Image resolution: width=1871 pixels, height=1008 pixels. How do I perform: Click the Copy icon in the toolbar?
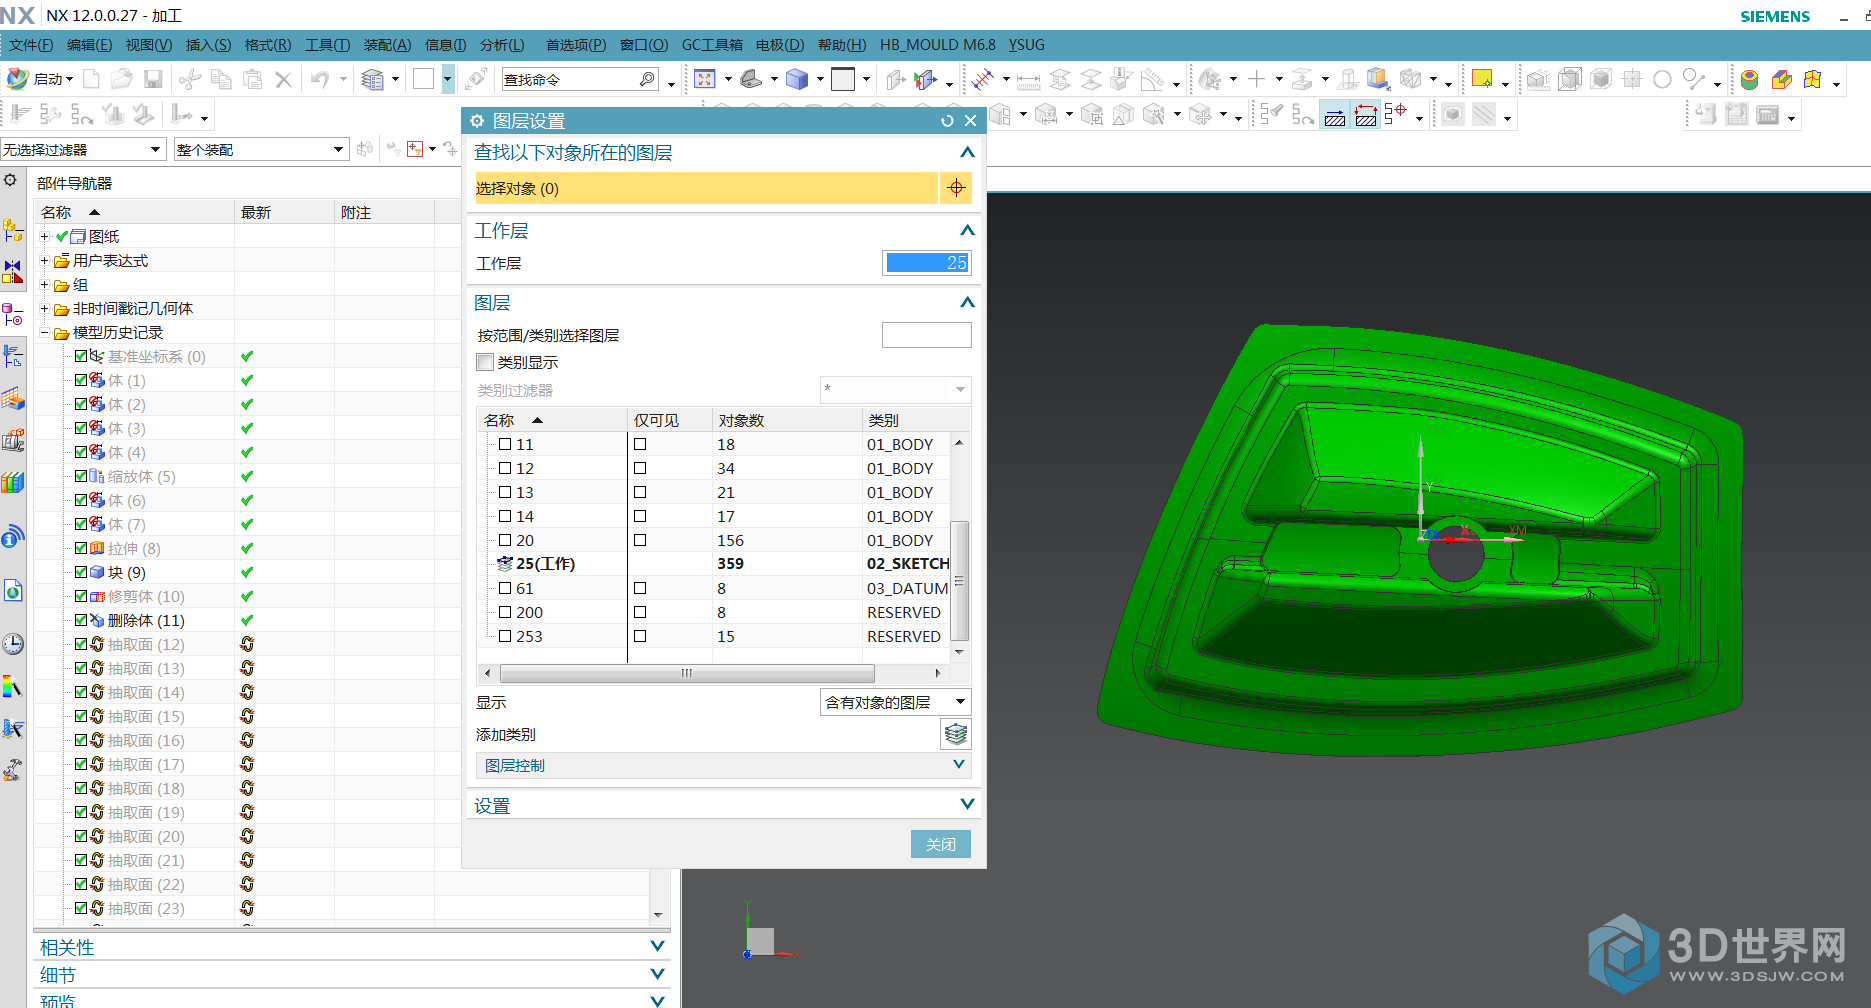[221, 79]
